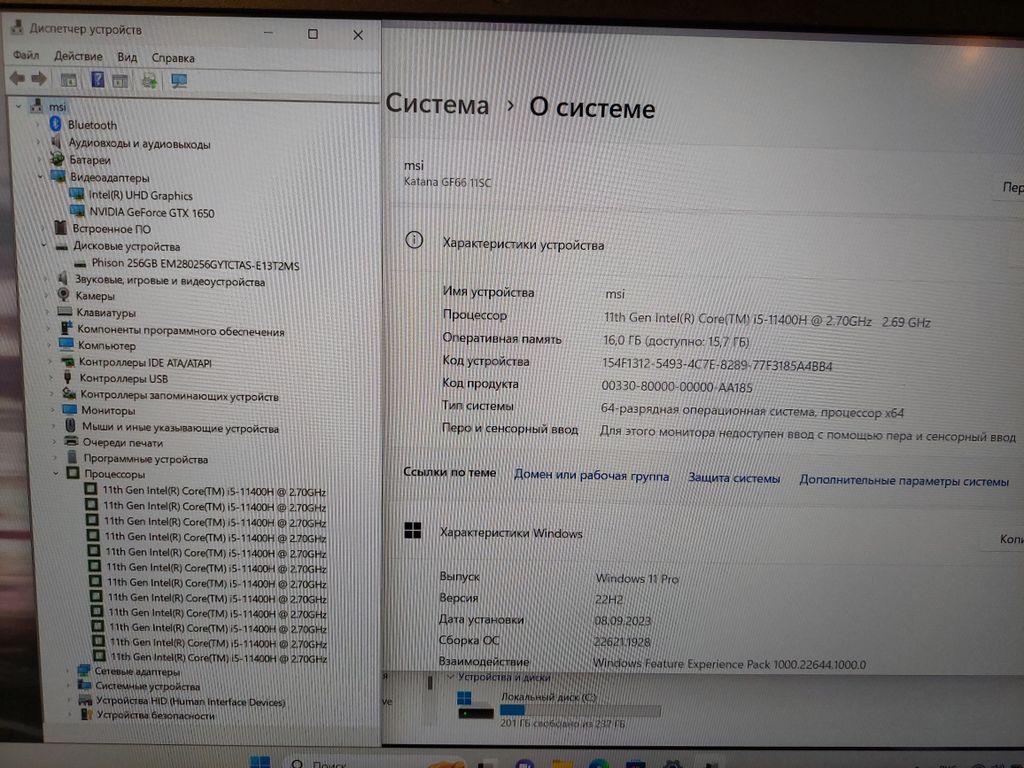Image resolution: width=1024 pixels, height=768 pixels.
Task: Expand the Сетевые адаптеры category
Action: 69,671
